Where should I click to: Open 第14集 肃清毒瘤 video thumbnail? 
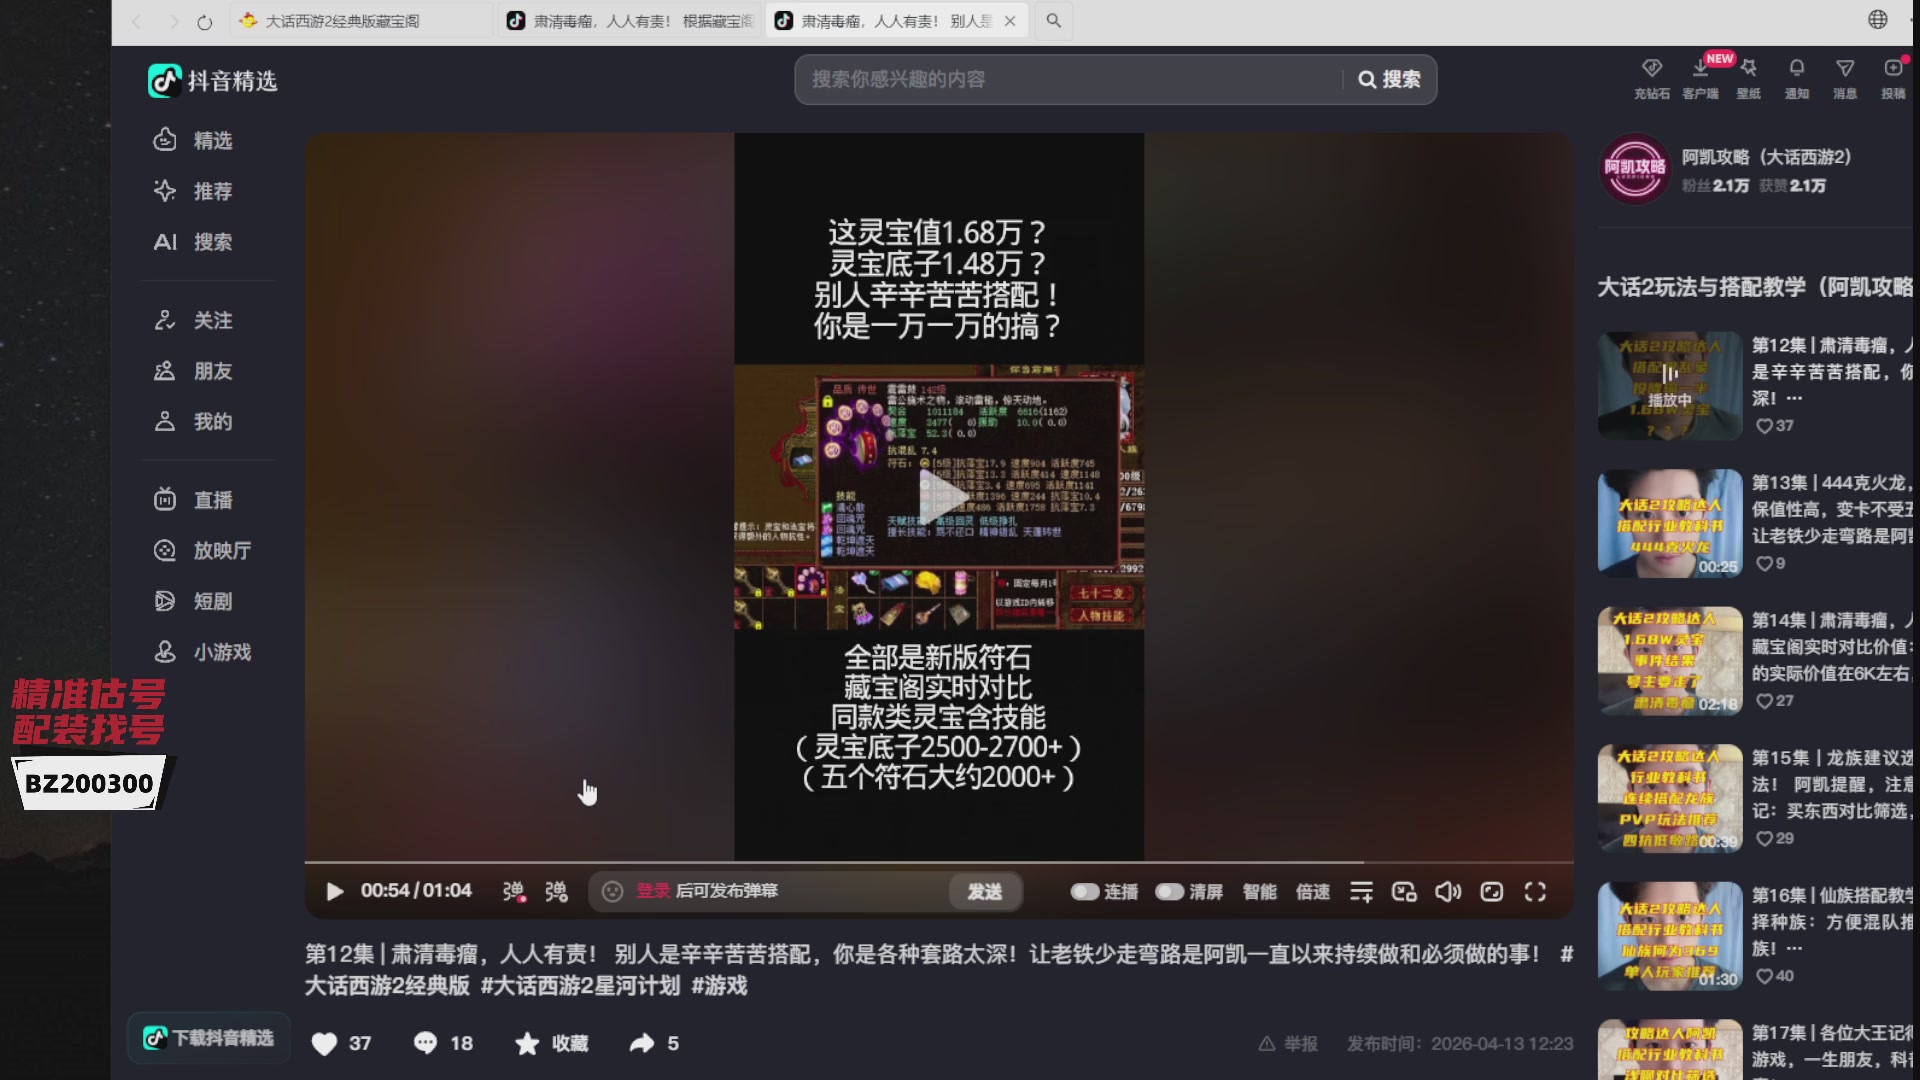(1670, 661)
